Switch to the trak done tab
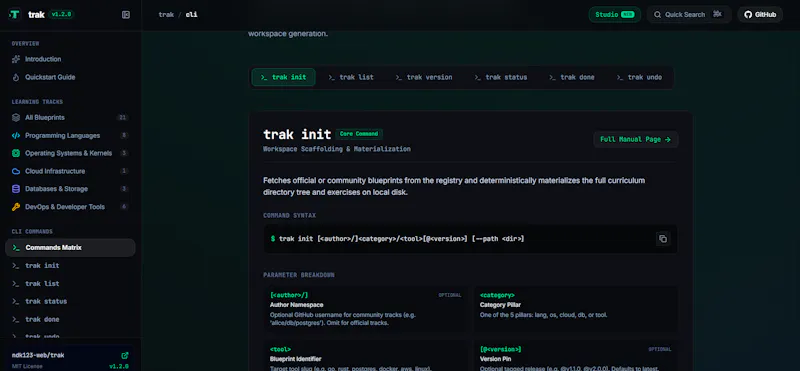 (572, 78)
